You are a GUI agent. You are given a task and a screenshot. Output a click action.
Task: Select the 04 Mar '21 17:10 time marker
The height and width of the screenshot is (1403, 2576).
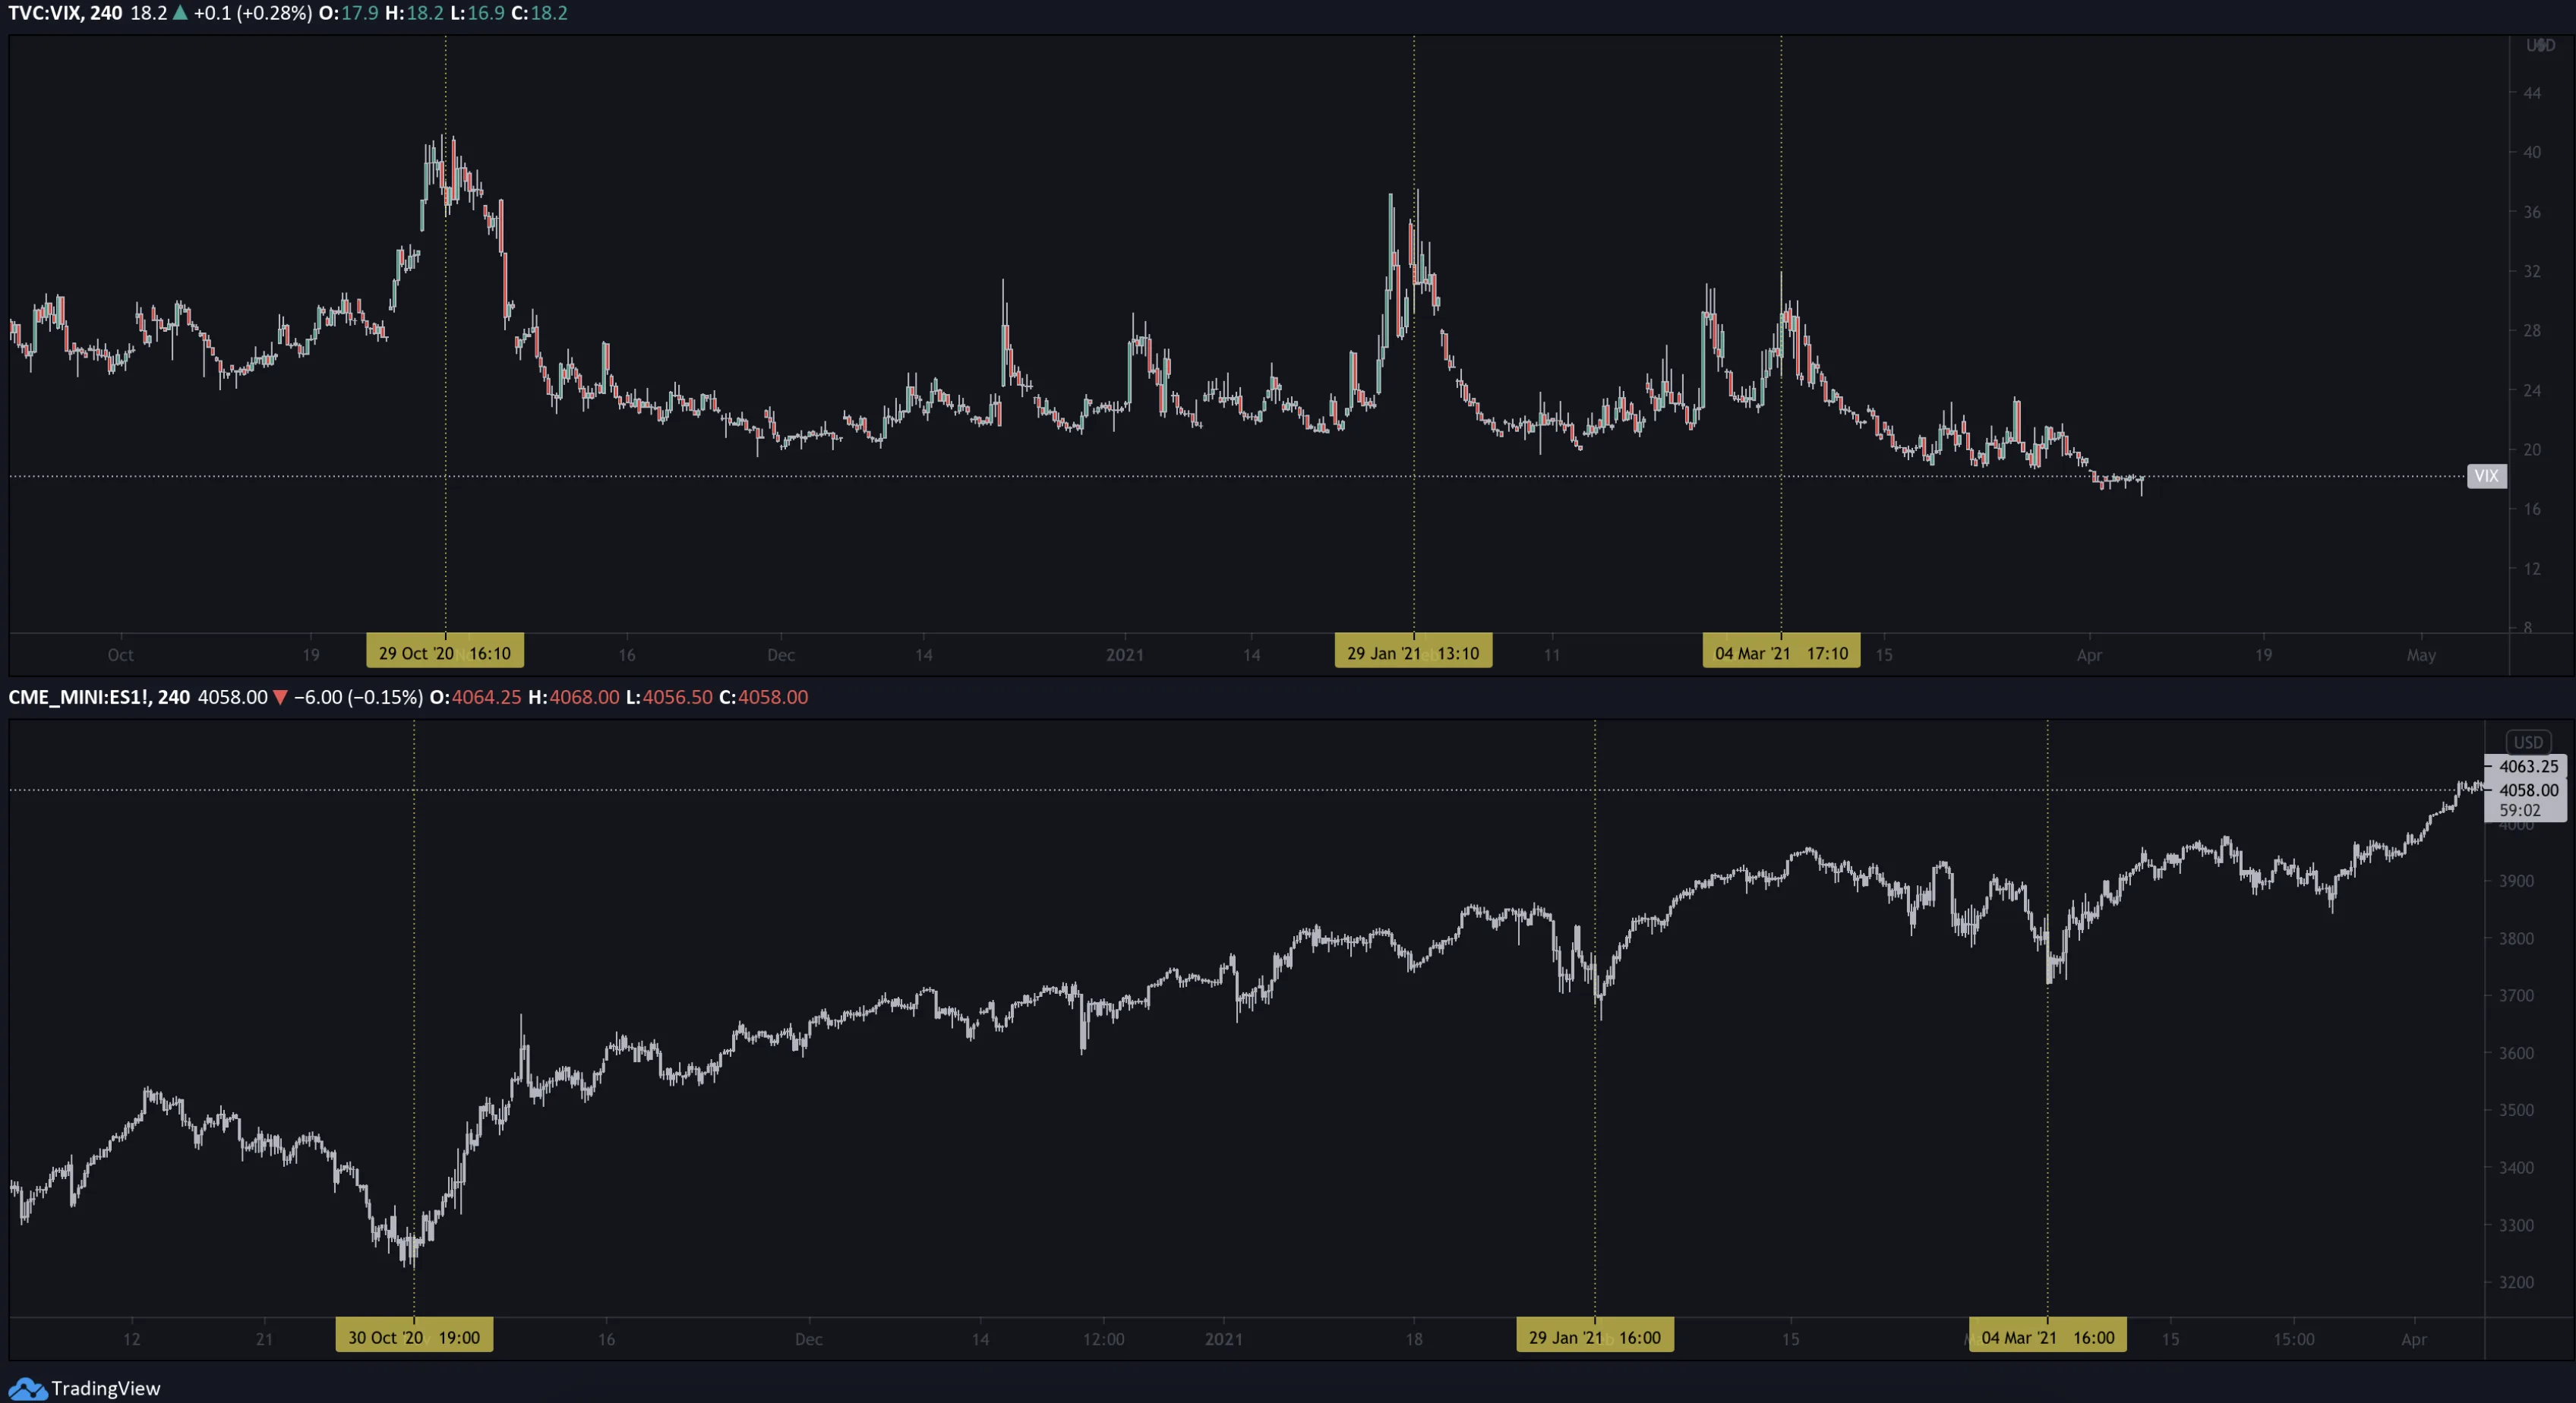point(1781,653)
